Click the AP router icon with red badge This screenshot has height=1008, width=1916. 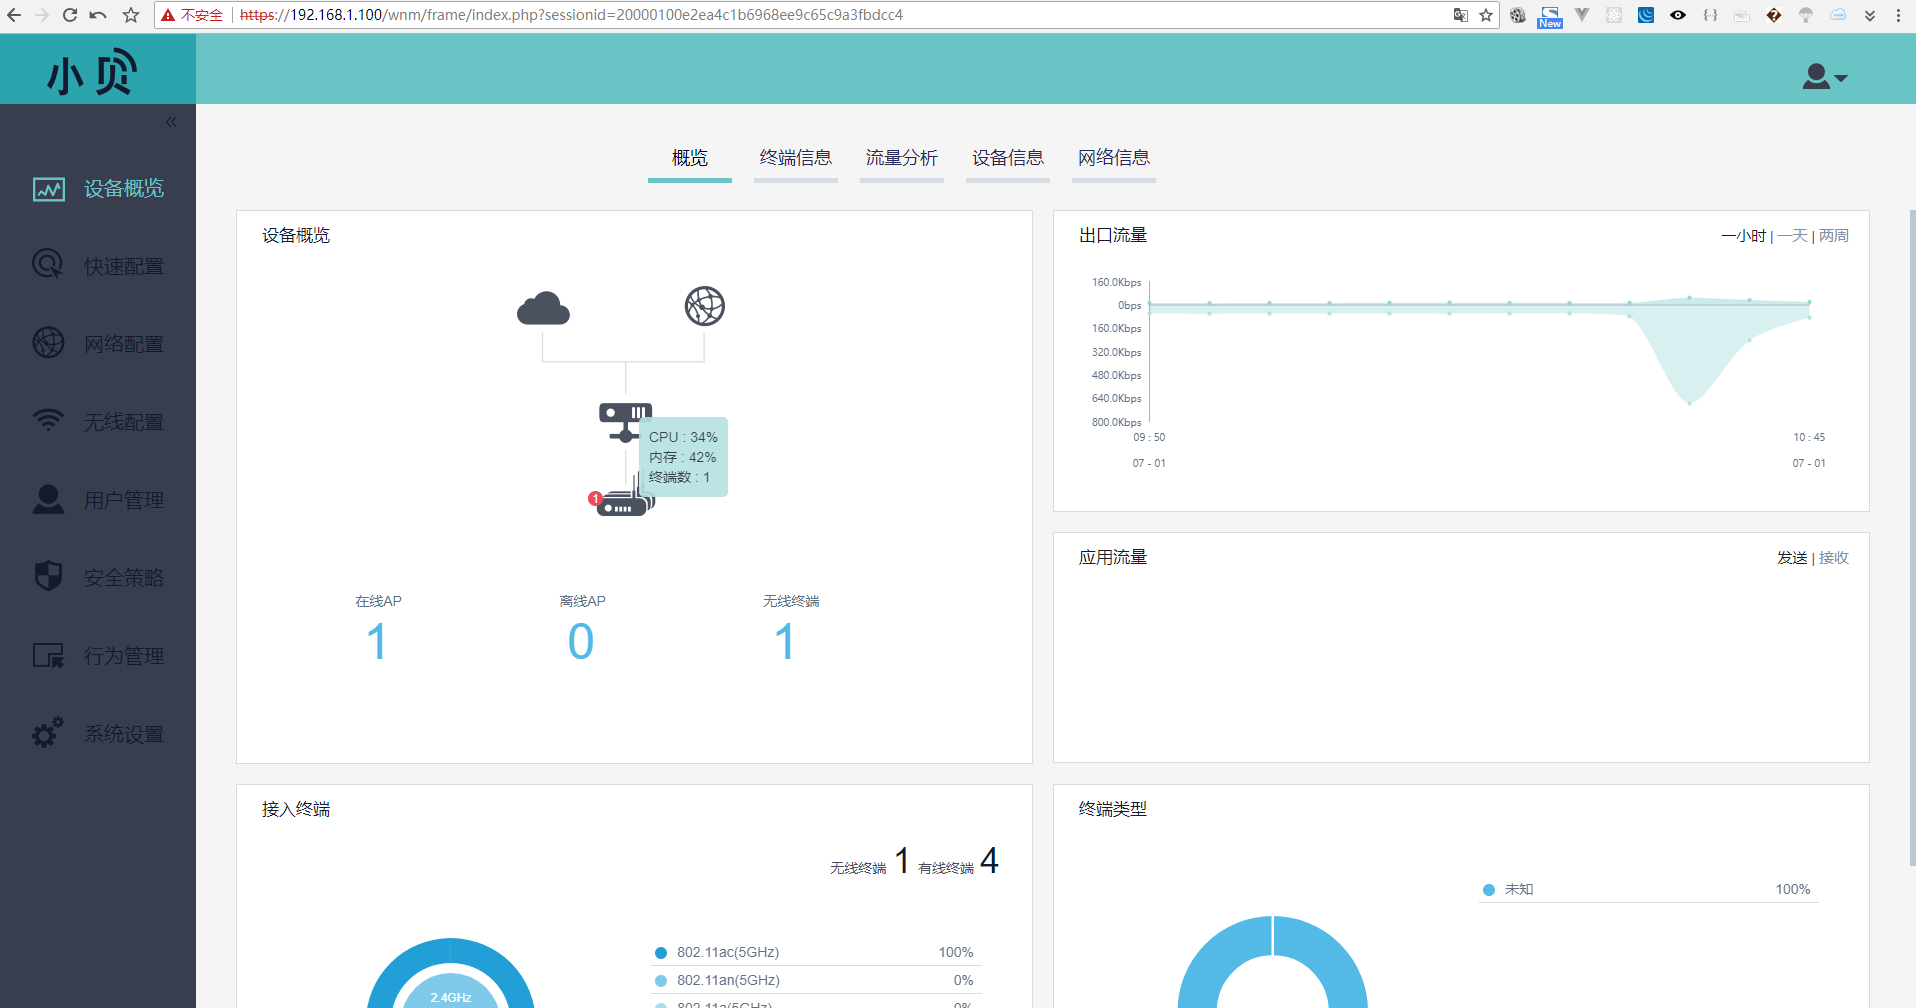click(x=624, y=501)
